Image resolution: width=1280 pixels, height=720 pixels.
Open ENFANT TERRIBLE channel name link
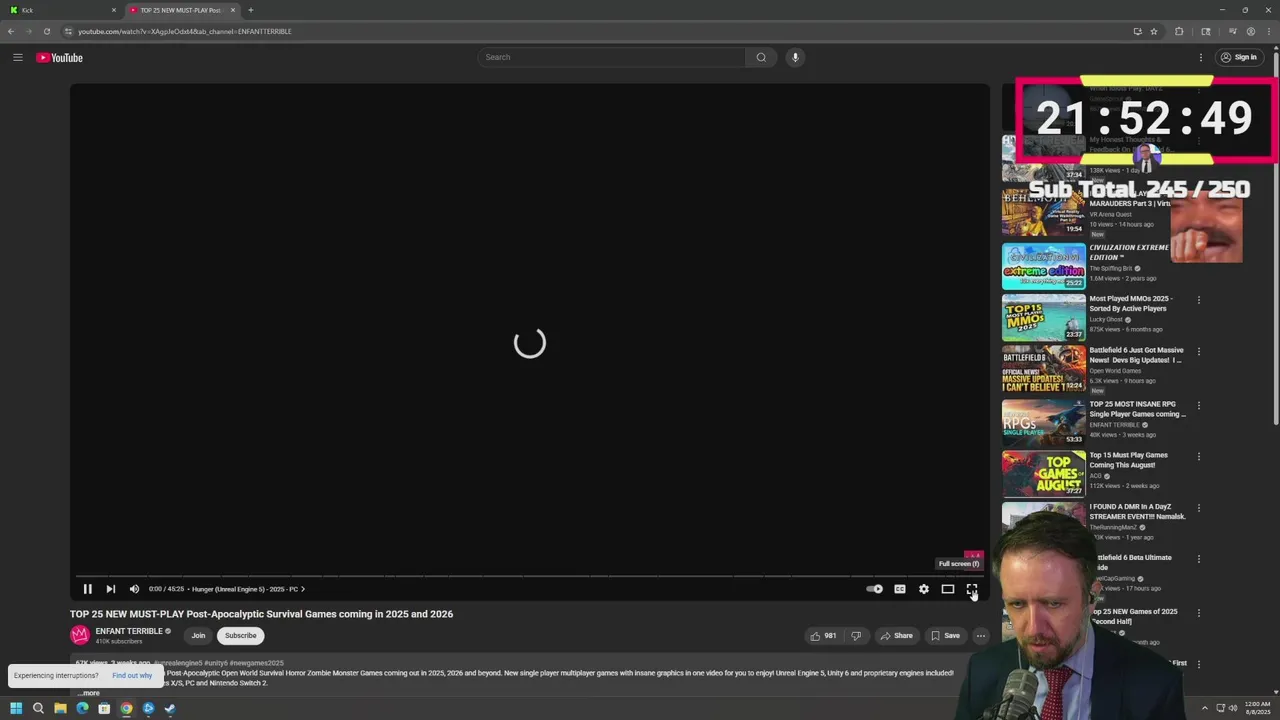coord(129,631)
